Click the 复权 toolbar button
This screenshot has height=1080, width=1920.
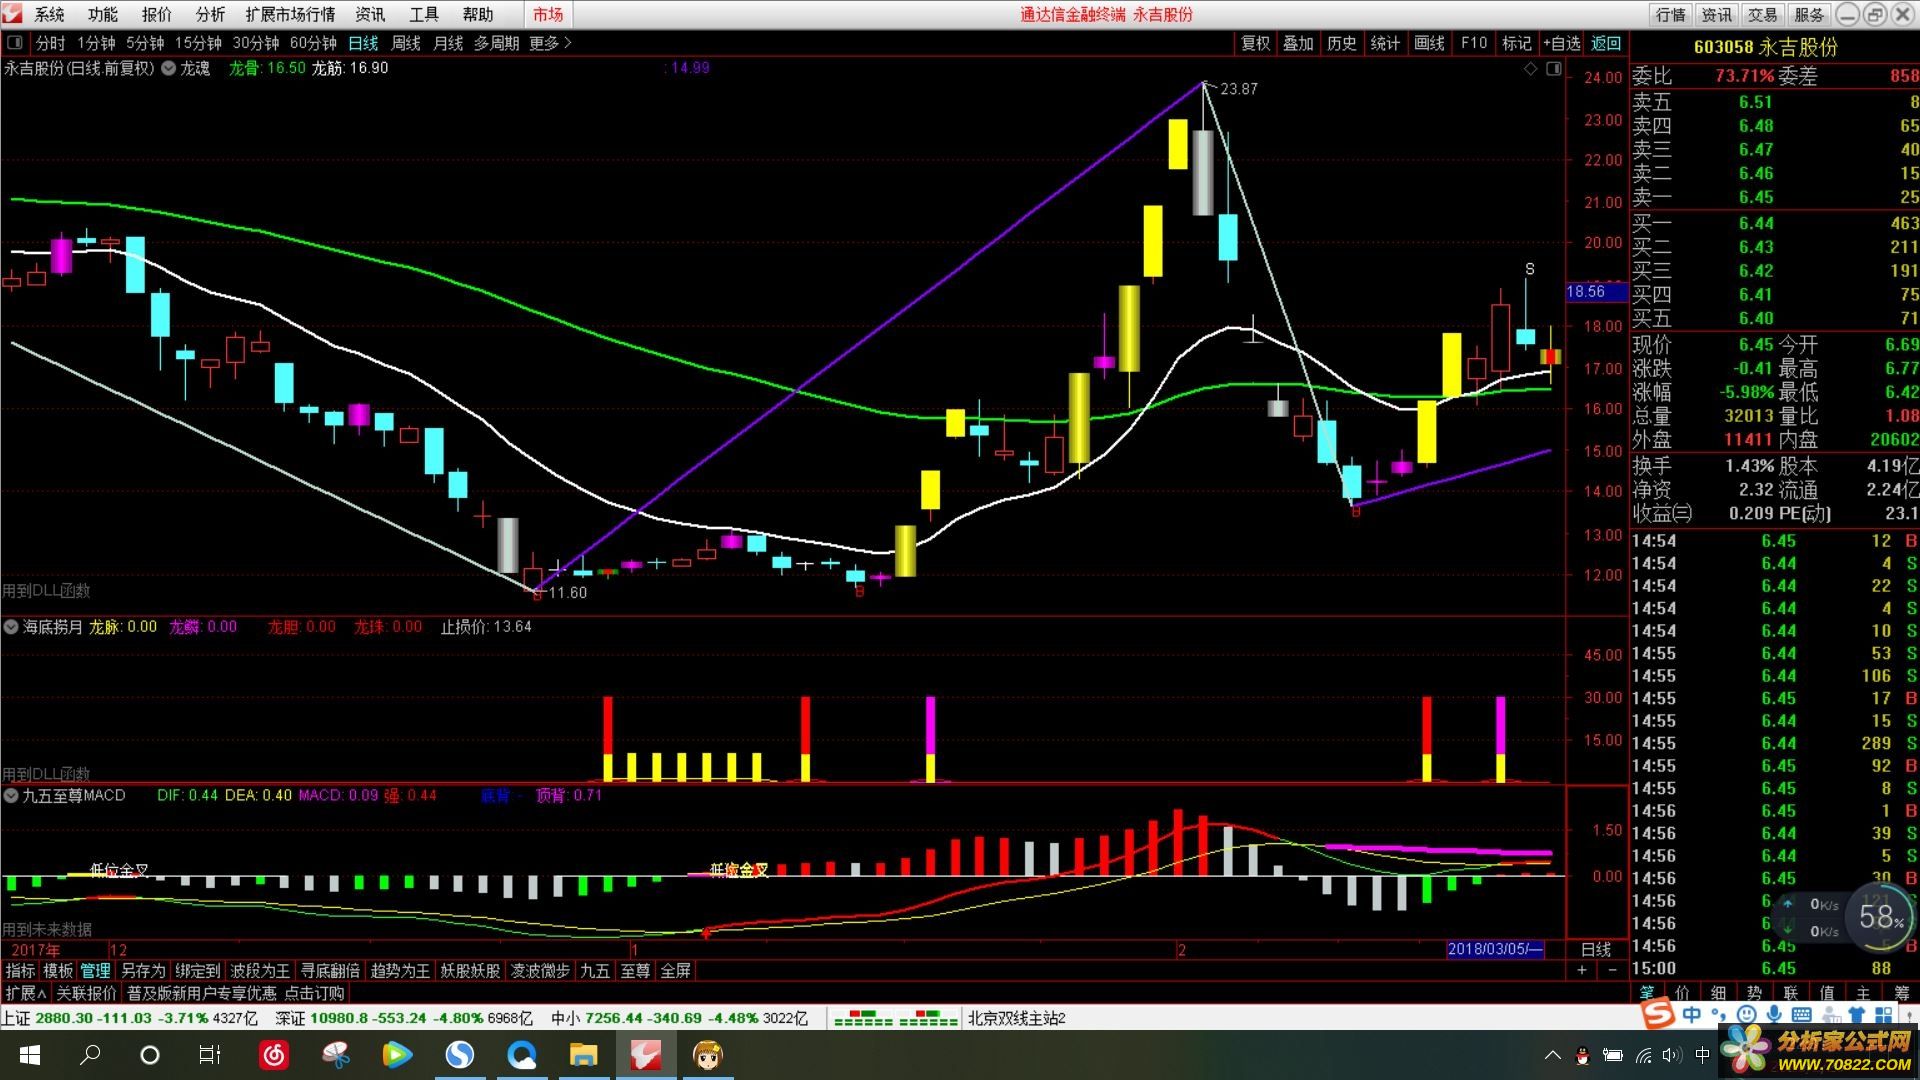pyautogui.click(x=1255, y=43)
